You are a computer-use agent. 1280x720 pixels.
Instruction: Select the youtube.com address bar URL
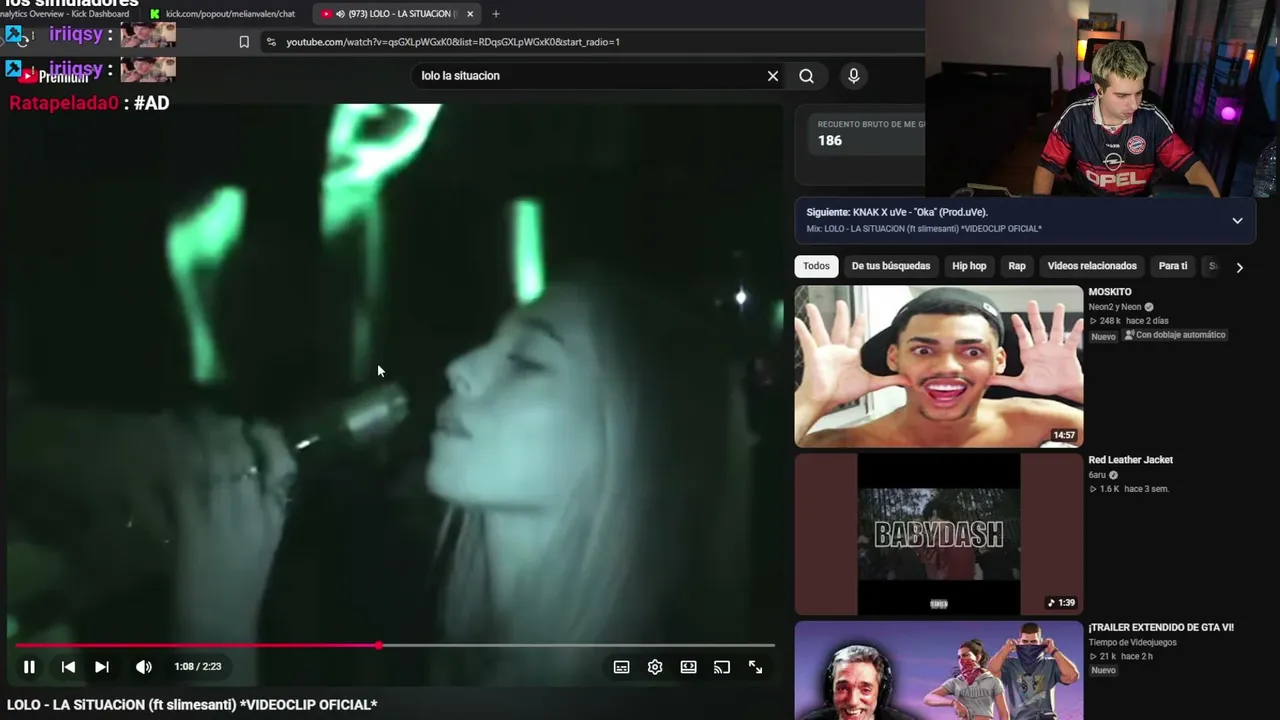point(453,42)
